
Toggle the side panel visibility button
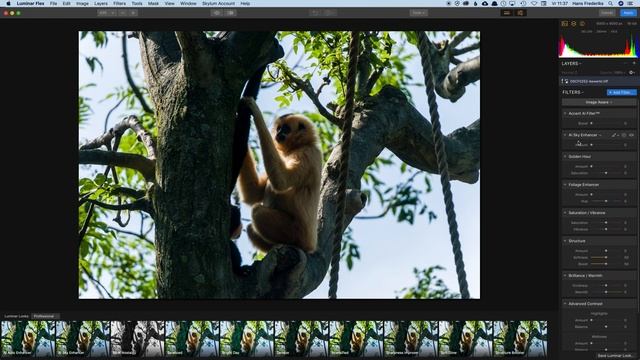(520, 13)
